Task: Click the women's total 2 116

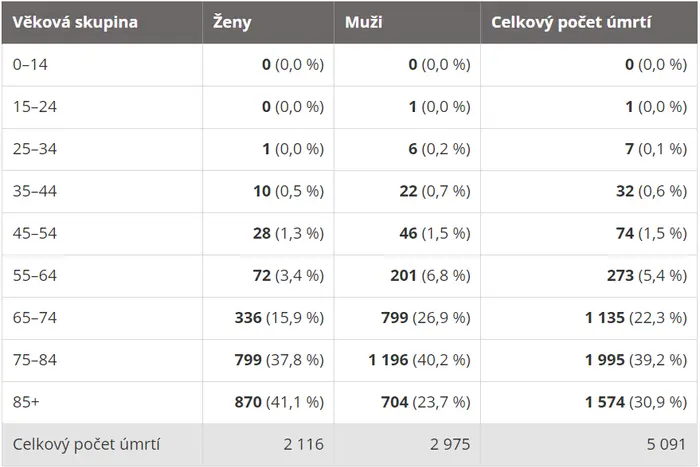Action: (304, 444)
